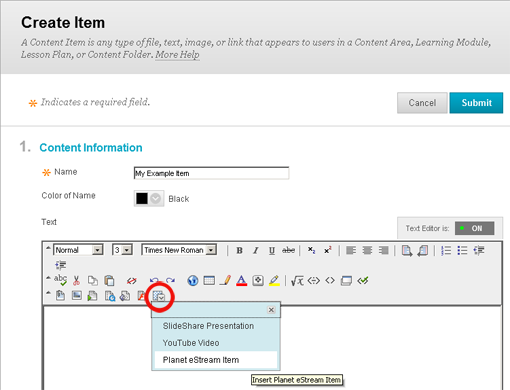This screenshot has height=390, width=510.
Task: Copy the selected text
Action: pos(93,281)
